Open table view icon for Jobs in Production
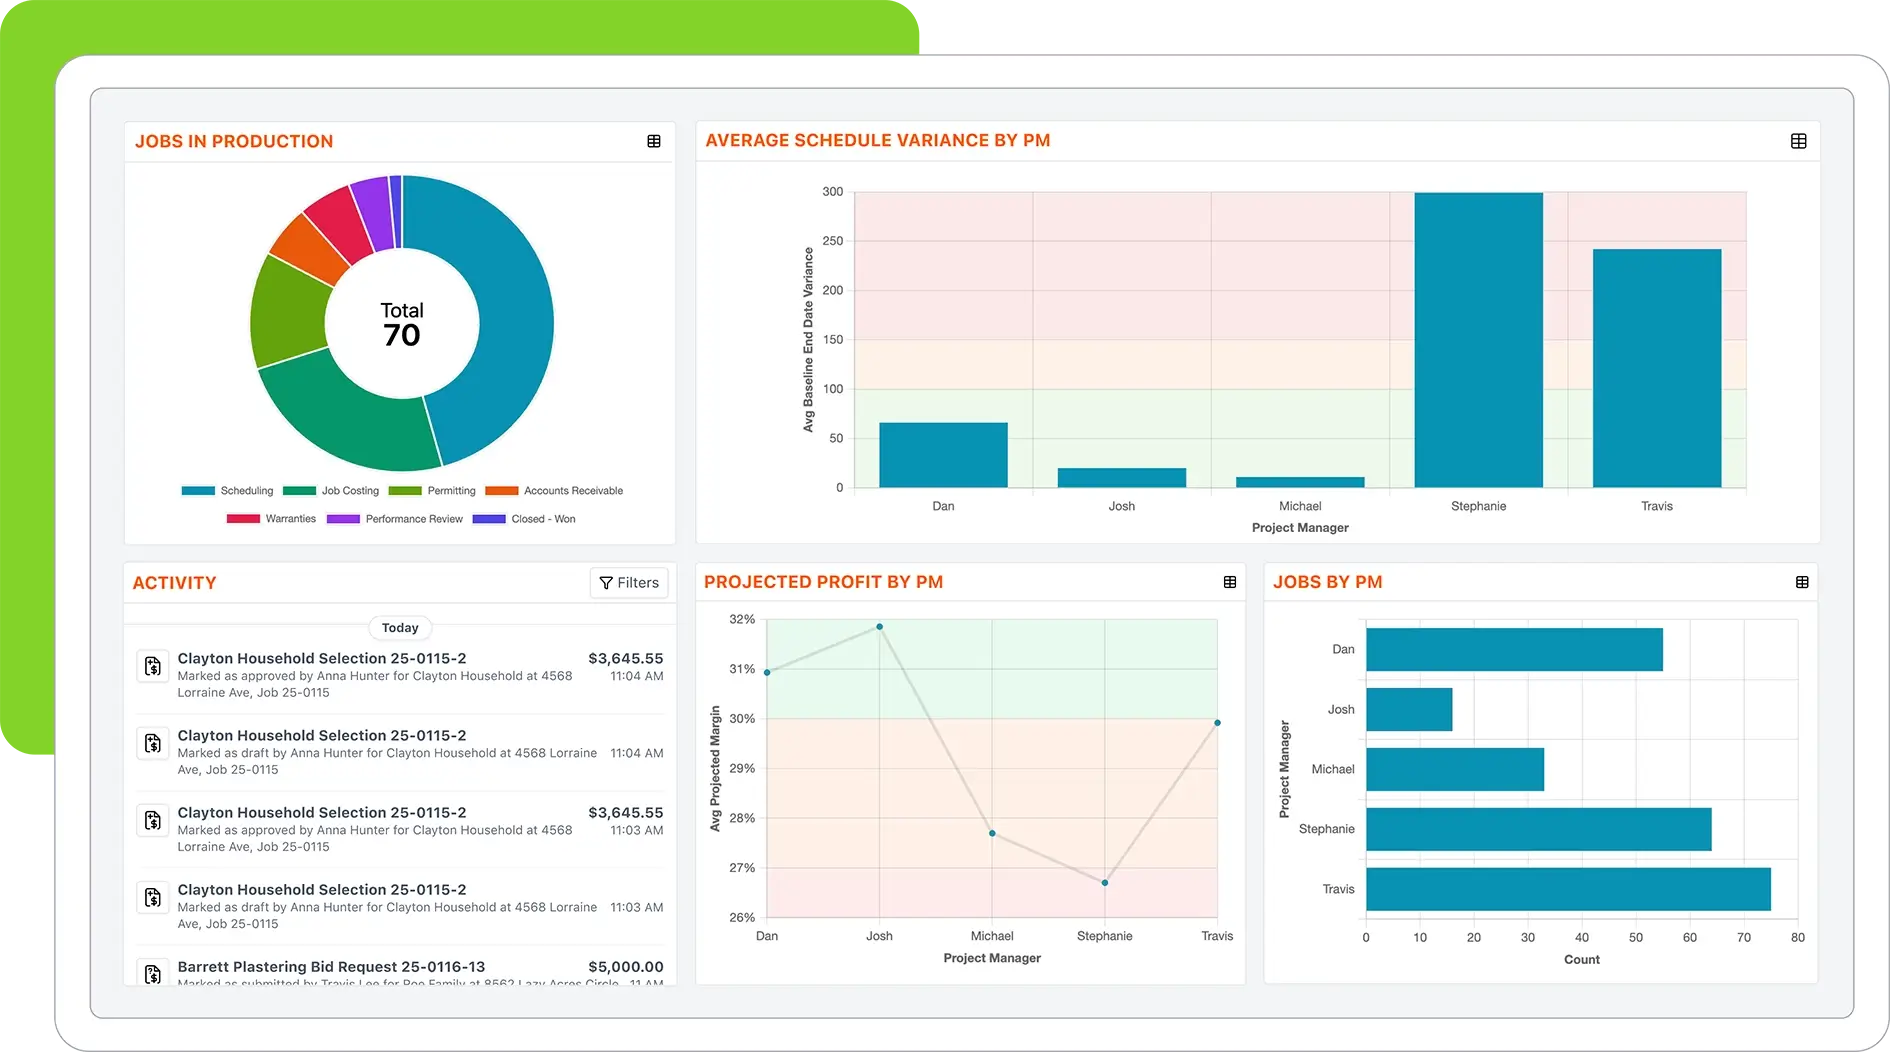This screenshot has width=1890, height=1052. (x=654, y=141)
